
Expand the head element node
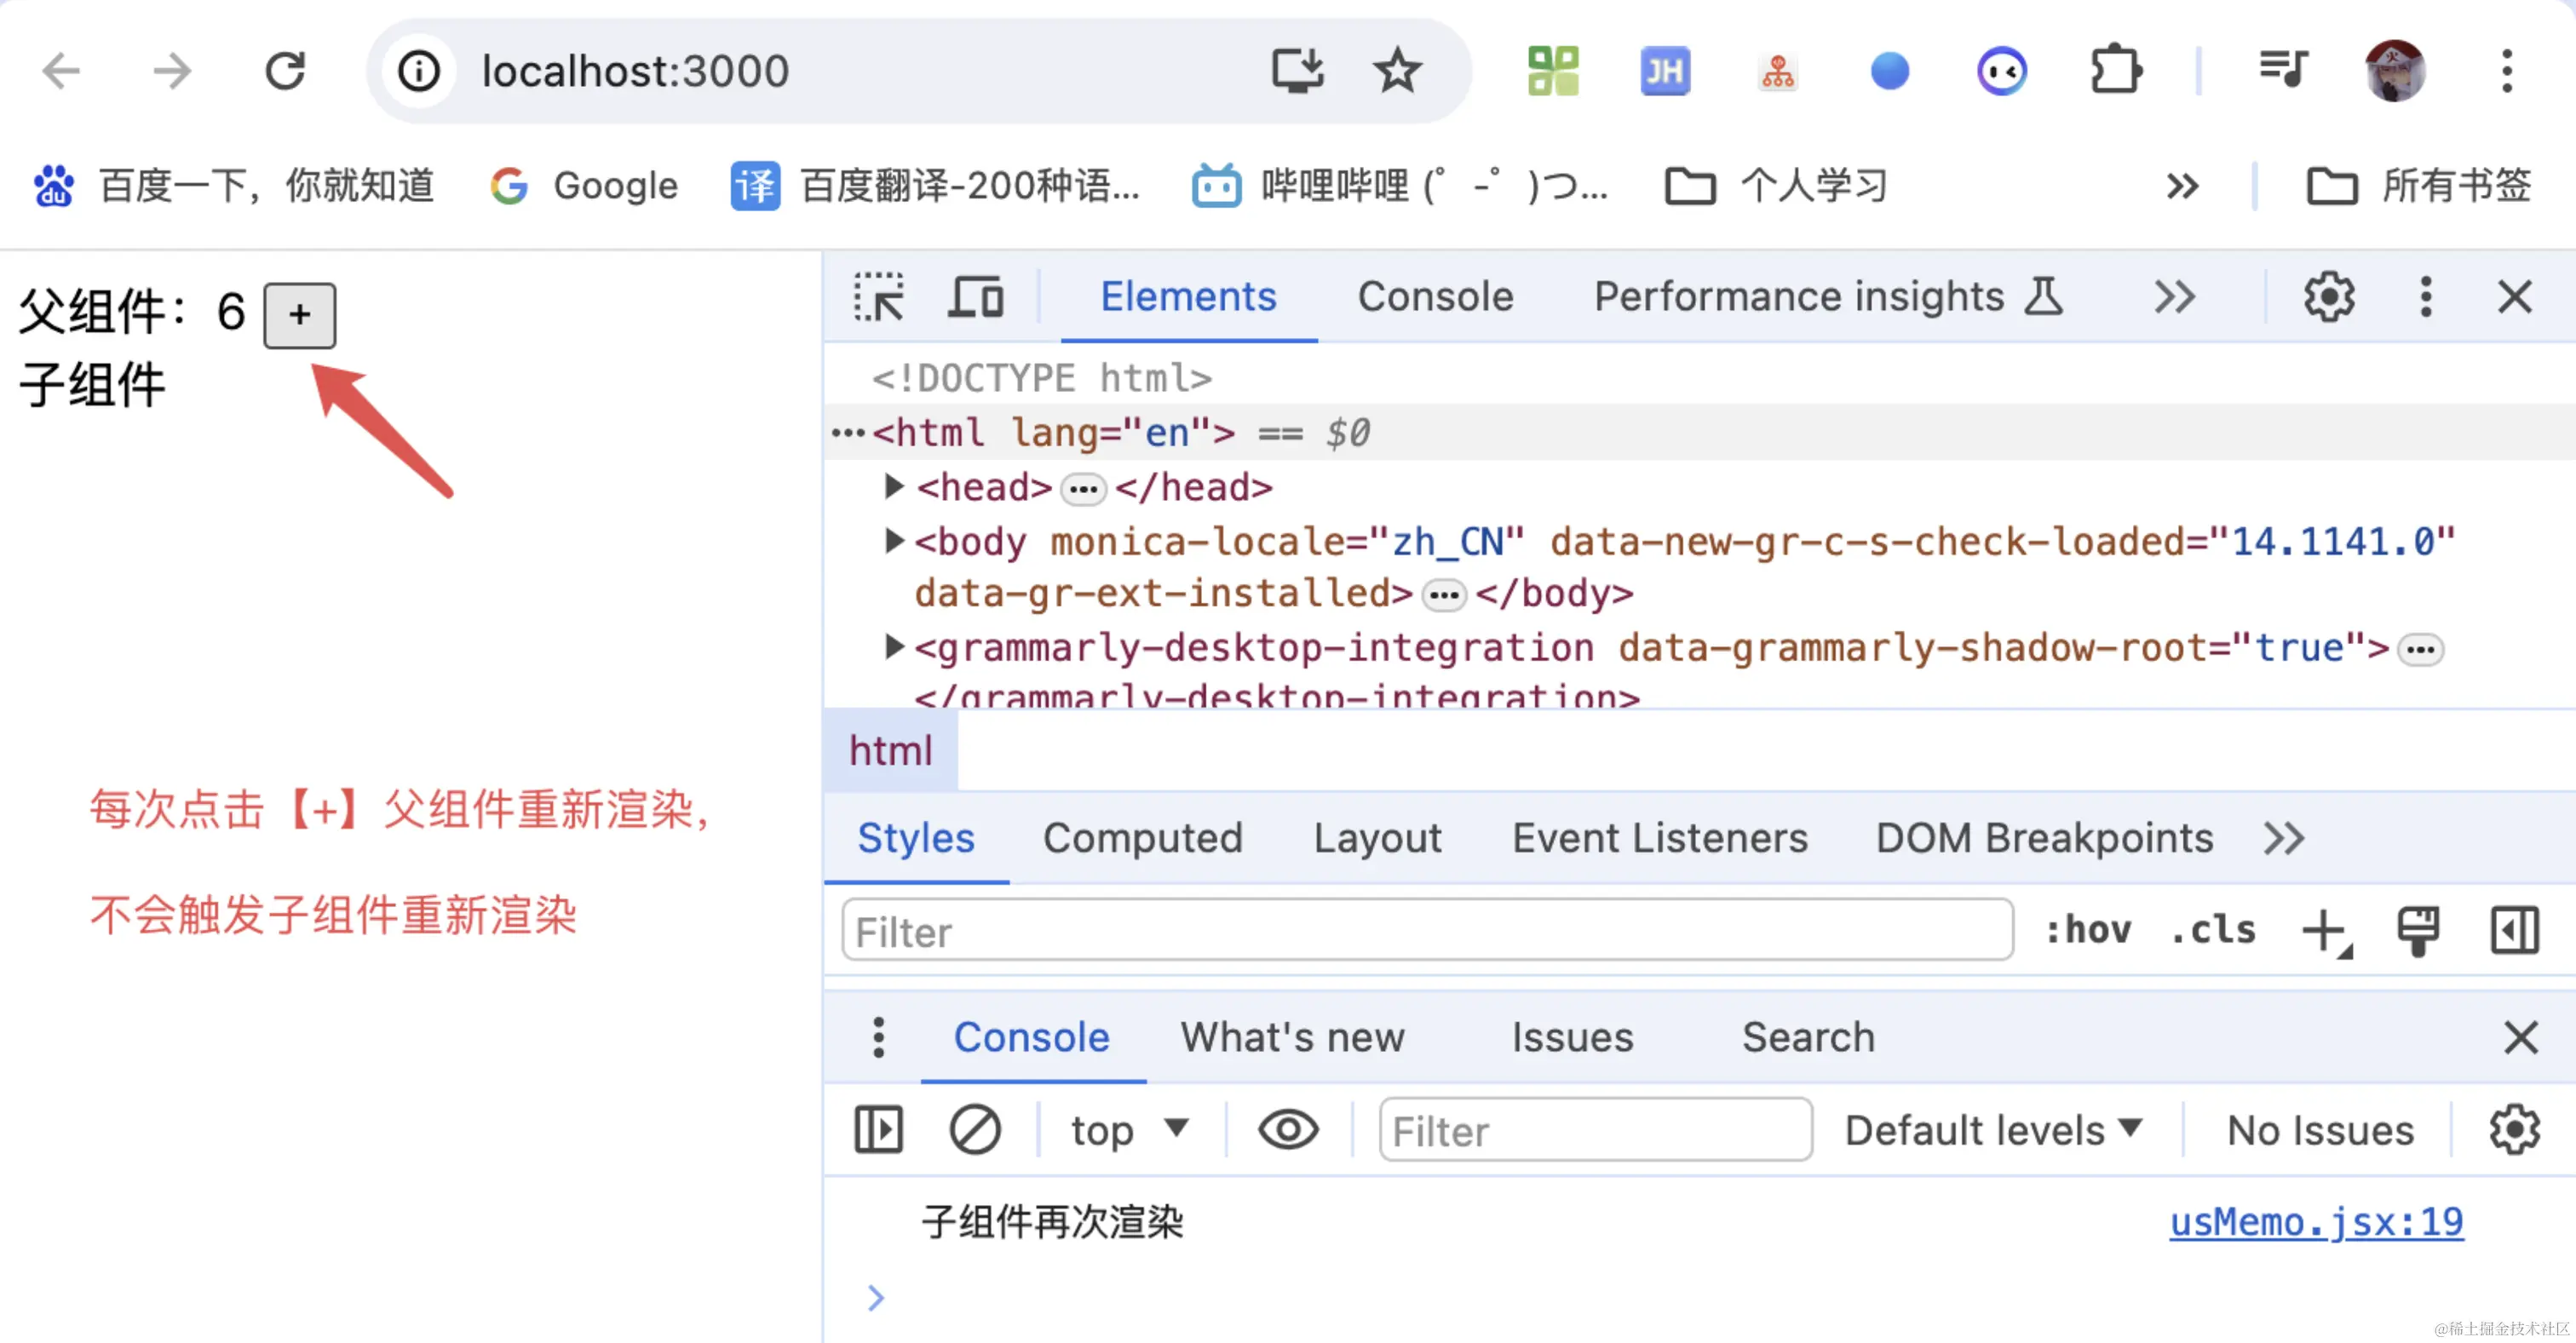click(x=894, y=487)
